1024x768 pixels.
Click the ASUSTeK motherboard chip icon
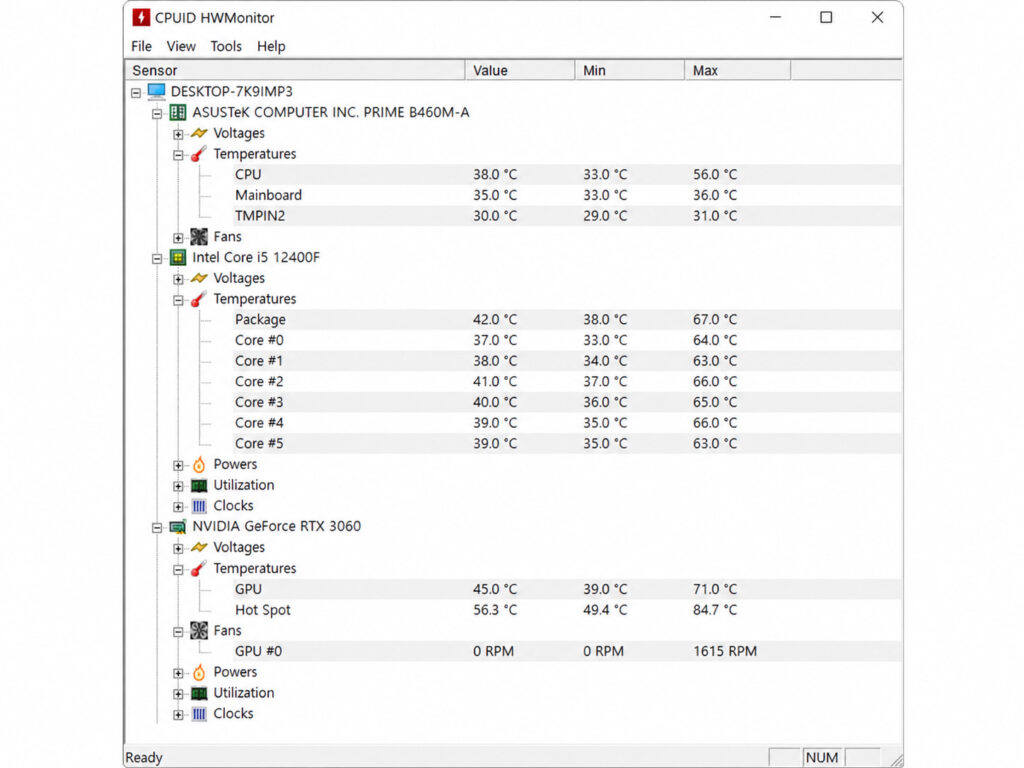178,112
